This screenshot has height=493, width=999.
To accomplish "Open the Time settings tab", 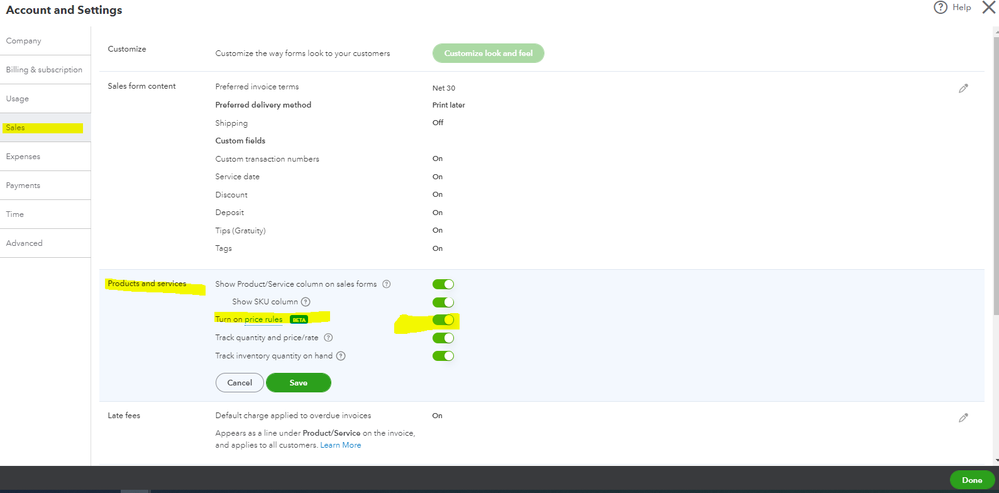I will point(45,215).
